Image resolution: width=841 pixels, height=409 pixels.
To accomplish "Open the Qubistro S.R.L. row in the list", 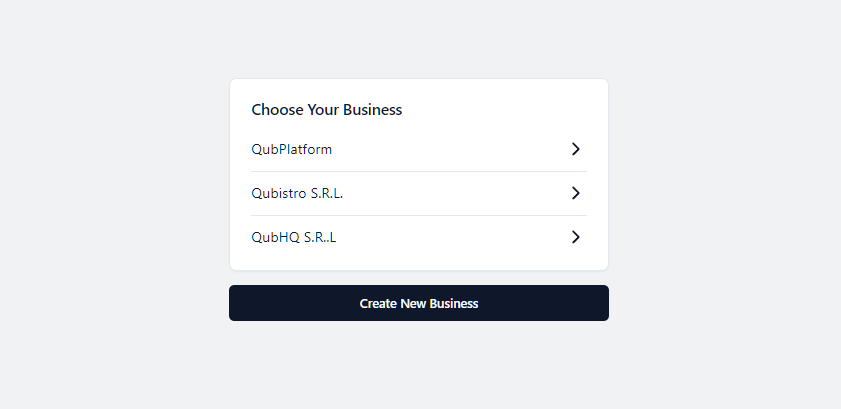I will tap(419, 194).
